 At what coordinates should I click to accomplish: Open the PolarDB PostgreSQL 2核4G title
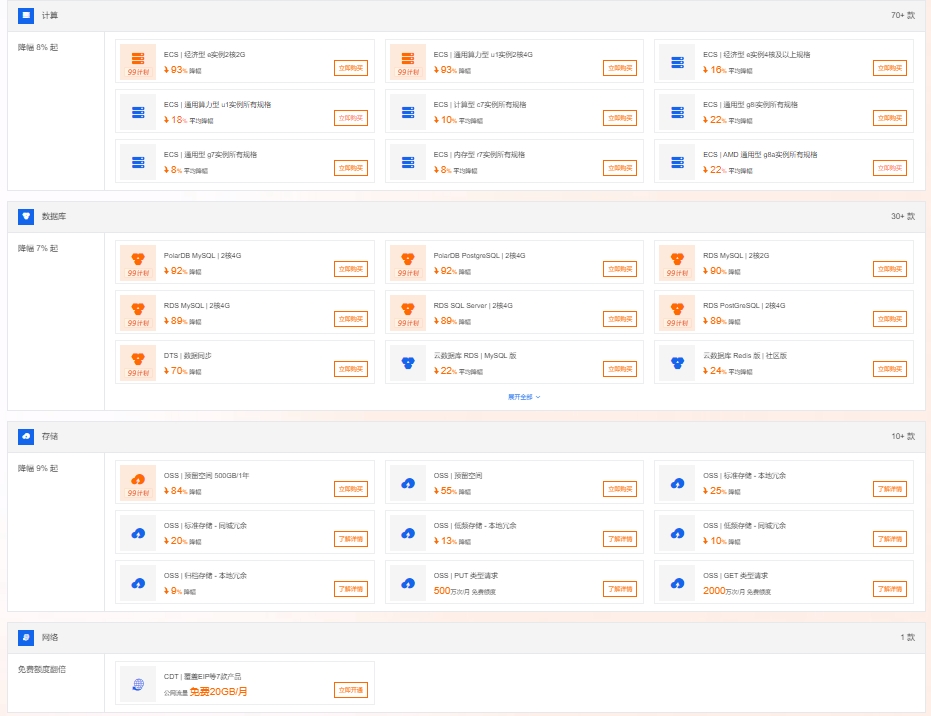coord(479,255)
